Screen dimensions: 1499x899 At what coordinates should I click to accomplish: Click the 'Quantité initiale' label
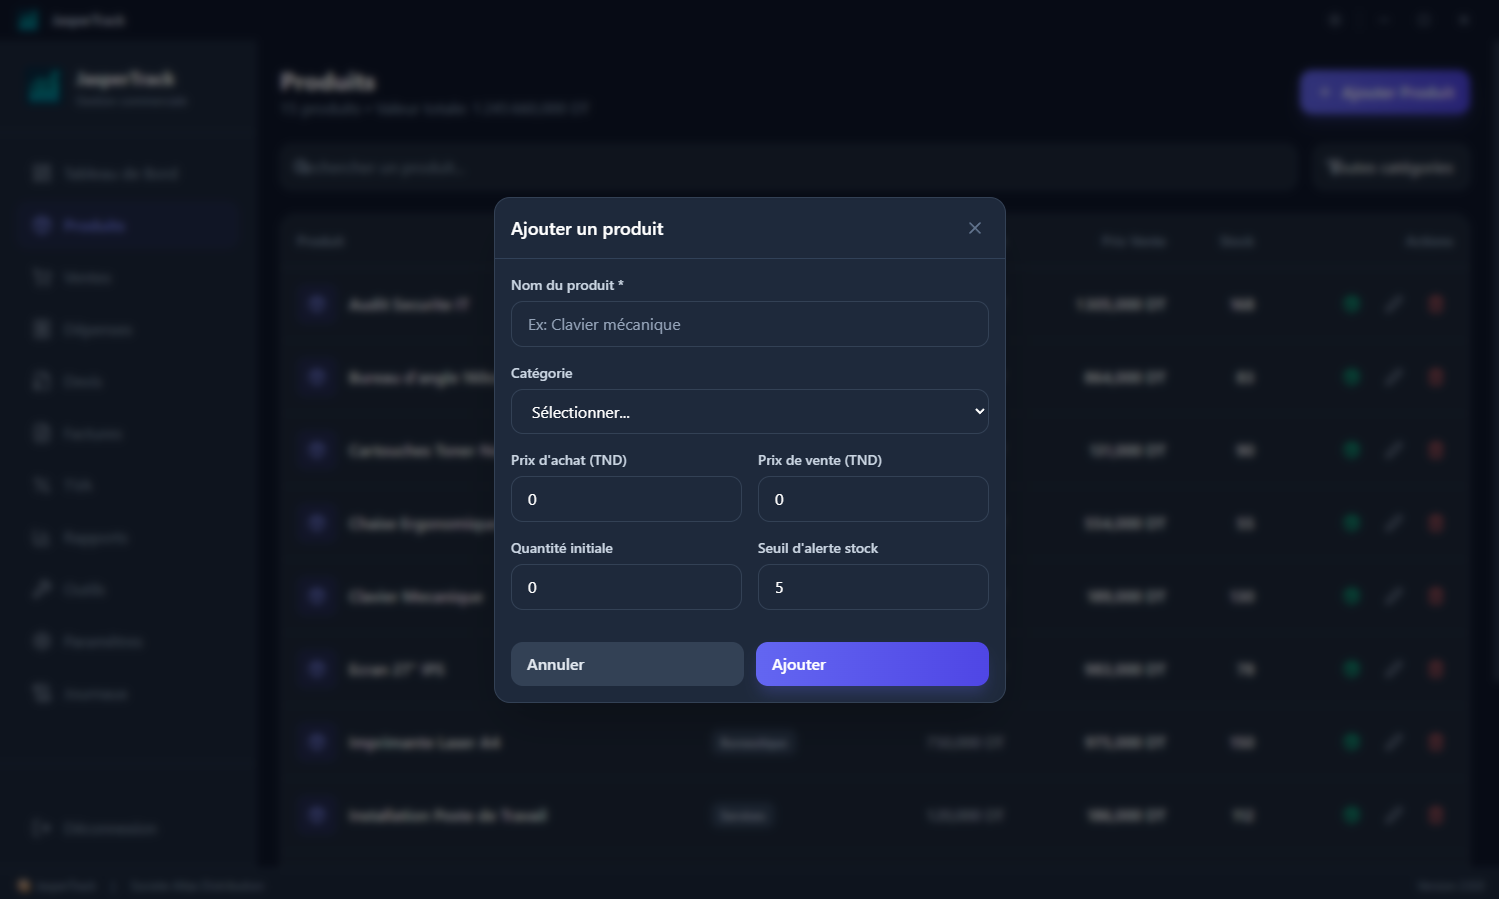(x=562, y=548)
